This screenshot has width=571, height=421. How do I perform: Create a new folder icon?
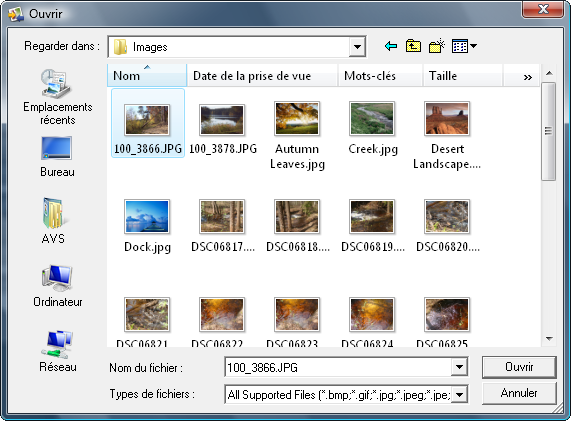(x=437, y=46)
